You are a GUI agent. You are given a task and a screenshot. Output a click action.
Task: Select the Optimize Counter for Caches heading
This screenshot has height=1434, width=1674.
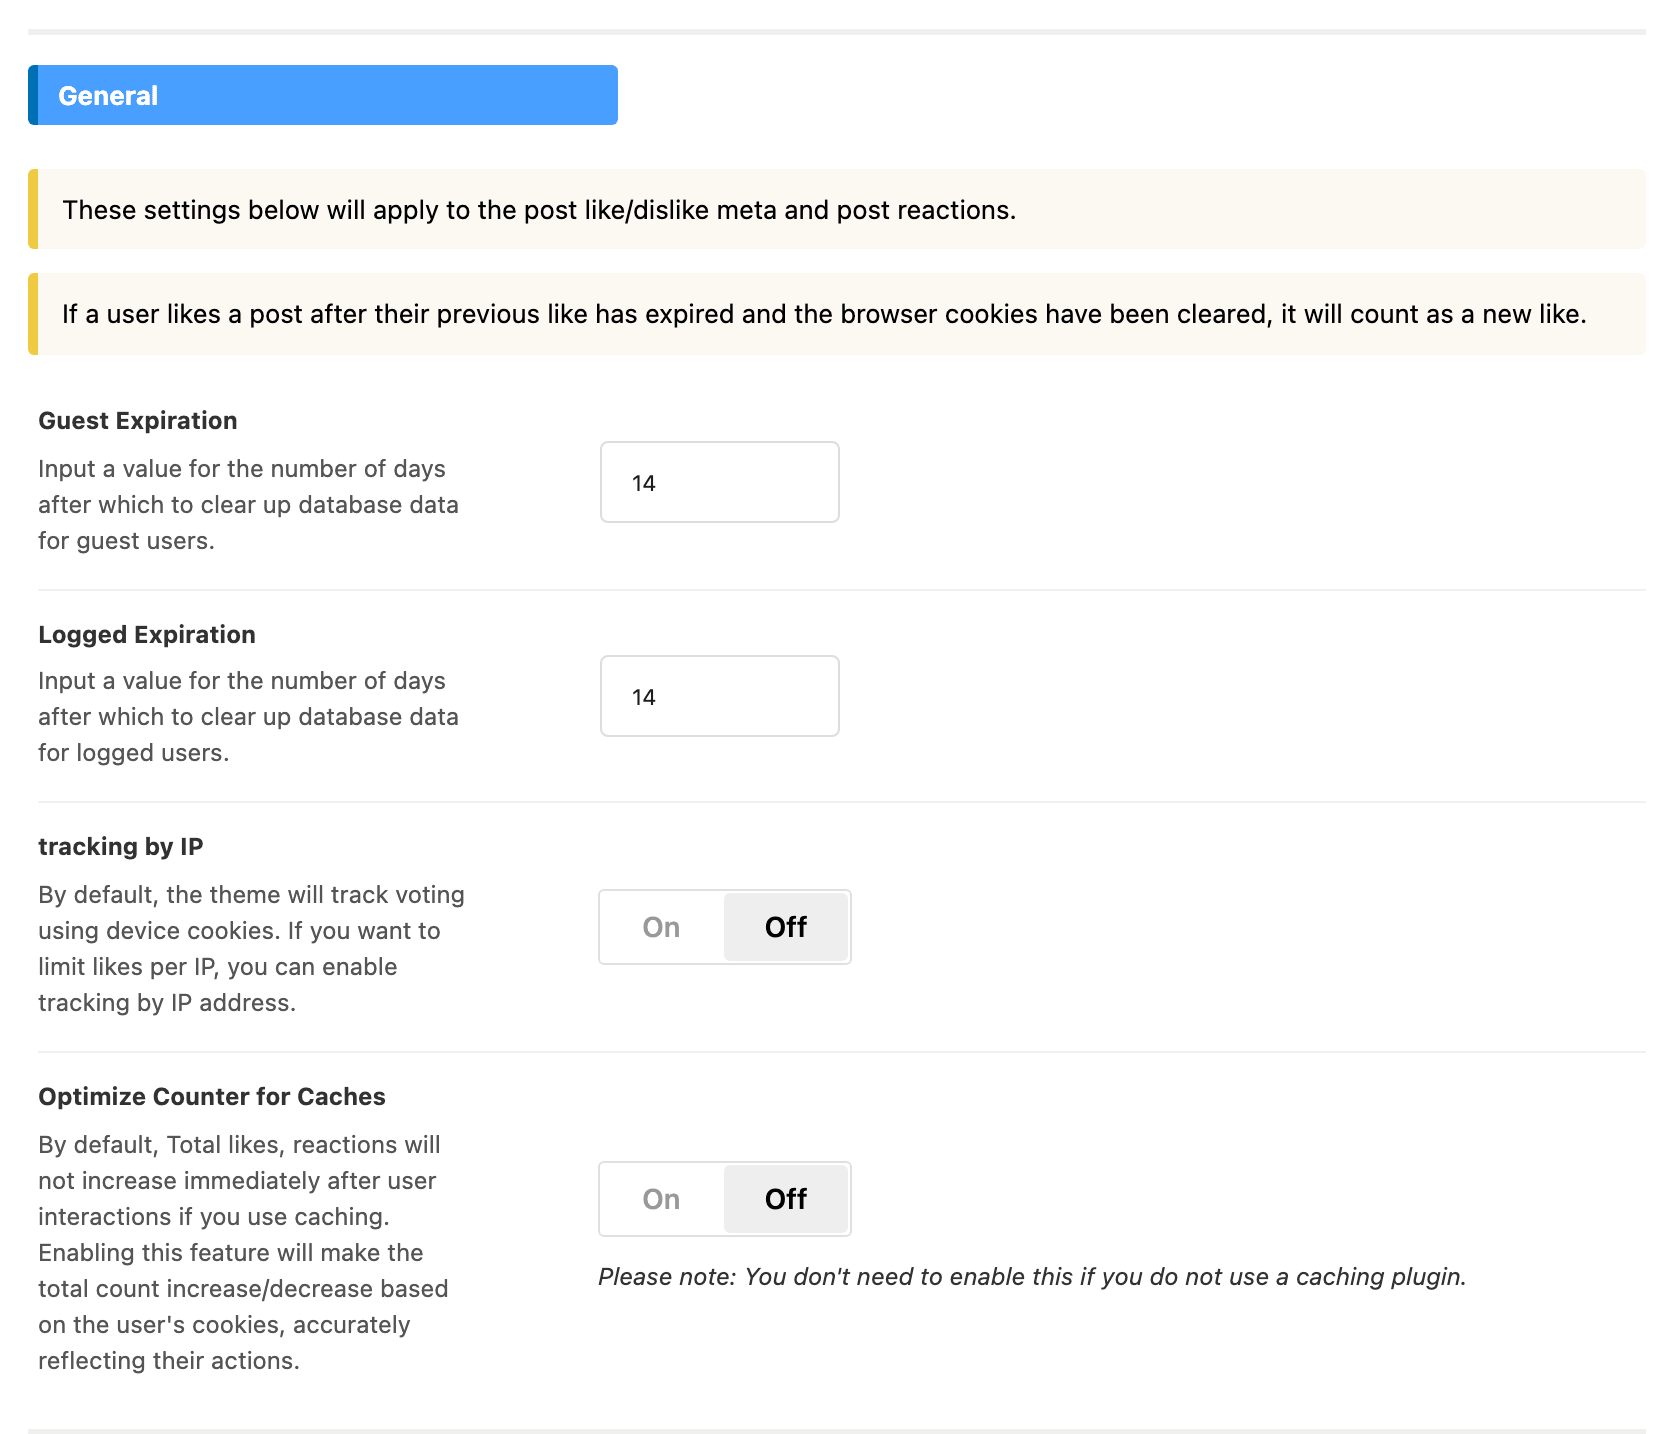pyautogui.click(x=212, y=1097)
